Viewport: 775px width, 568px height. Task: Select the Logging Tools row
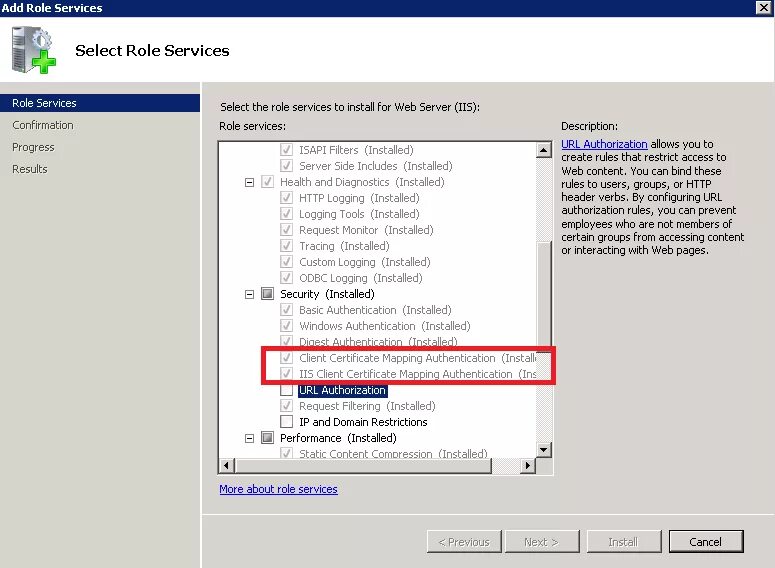[x=359, y=214]
